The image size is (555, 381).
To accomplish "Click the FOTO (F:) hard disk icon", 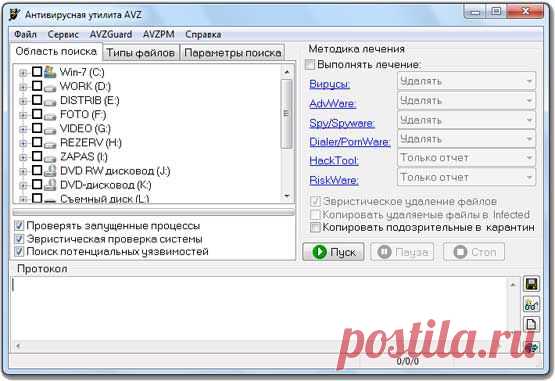I will (x=50, y=116).
